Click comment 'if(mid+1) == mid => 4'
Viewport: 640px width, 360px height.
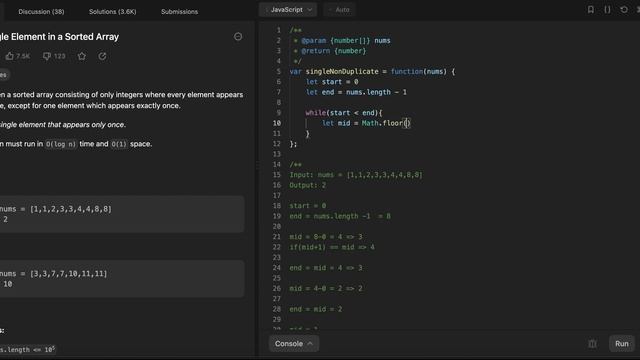pyautogui.click(x=332, y=247)
